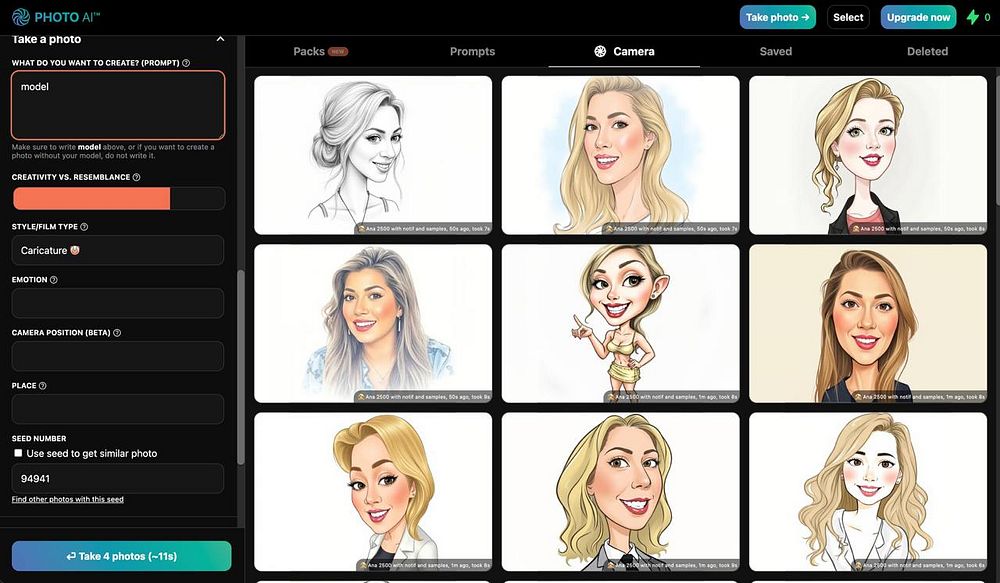Collapse the Take a photo section
1000x583 pixels.
220,39
